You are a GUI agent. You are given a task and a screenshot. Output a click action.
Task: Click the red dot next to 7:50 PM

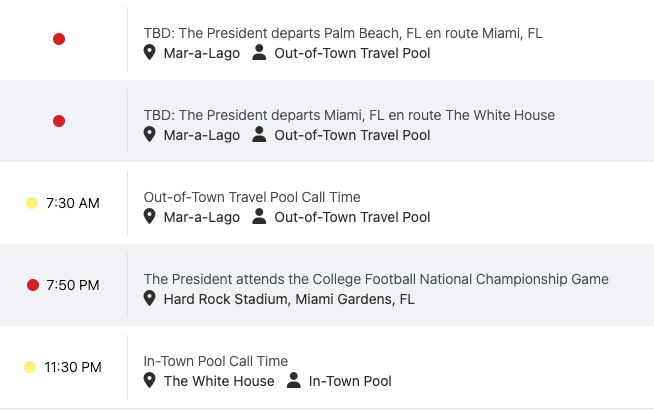point(33,285)
